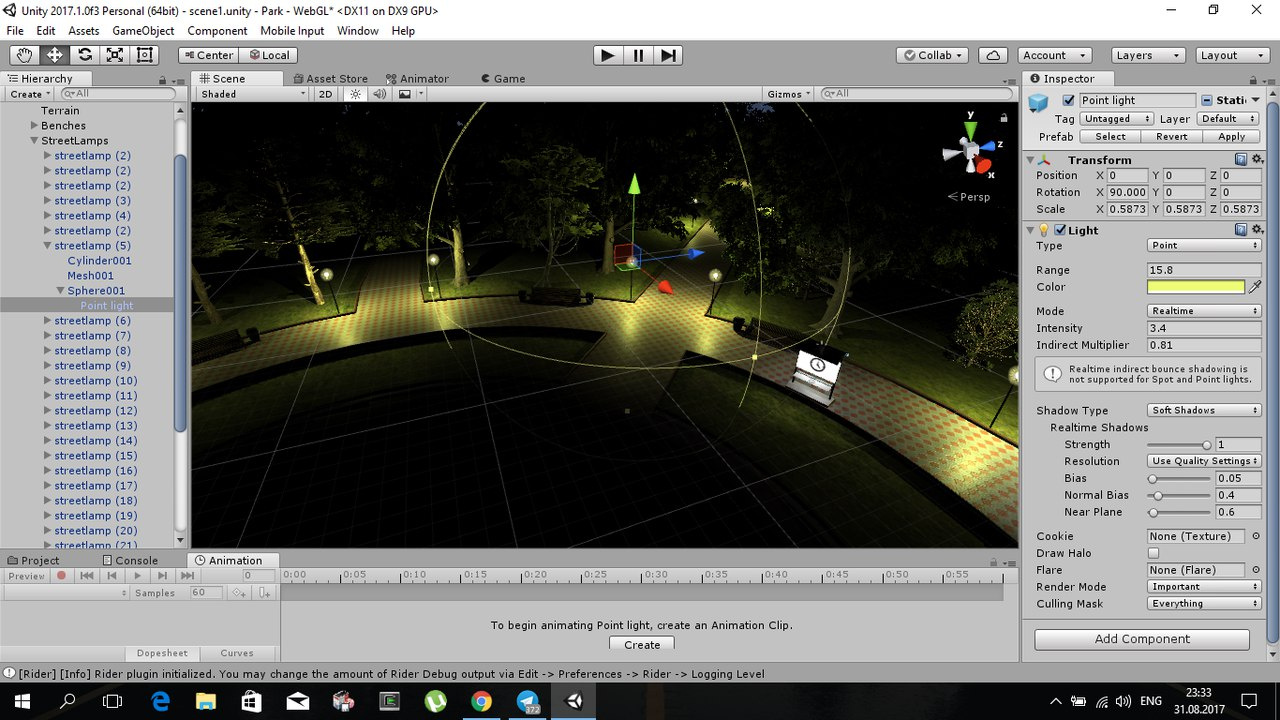Click the Pause button

point(638,55)
